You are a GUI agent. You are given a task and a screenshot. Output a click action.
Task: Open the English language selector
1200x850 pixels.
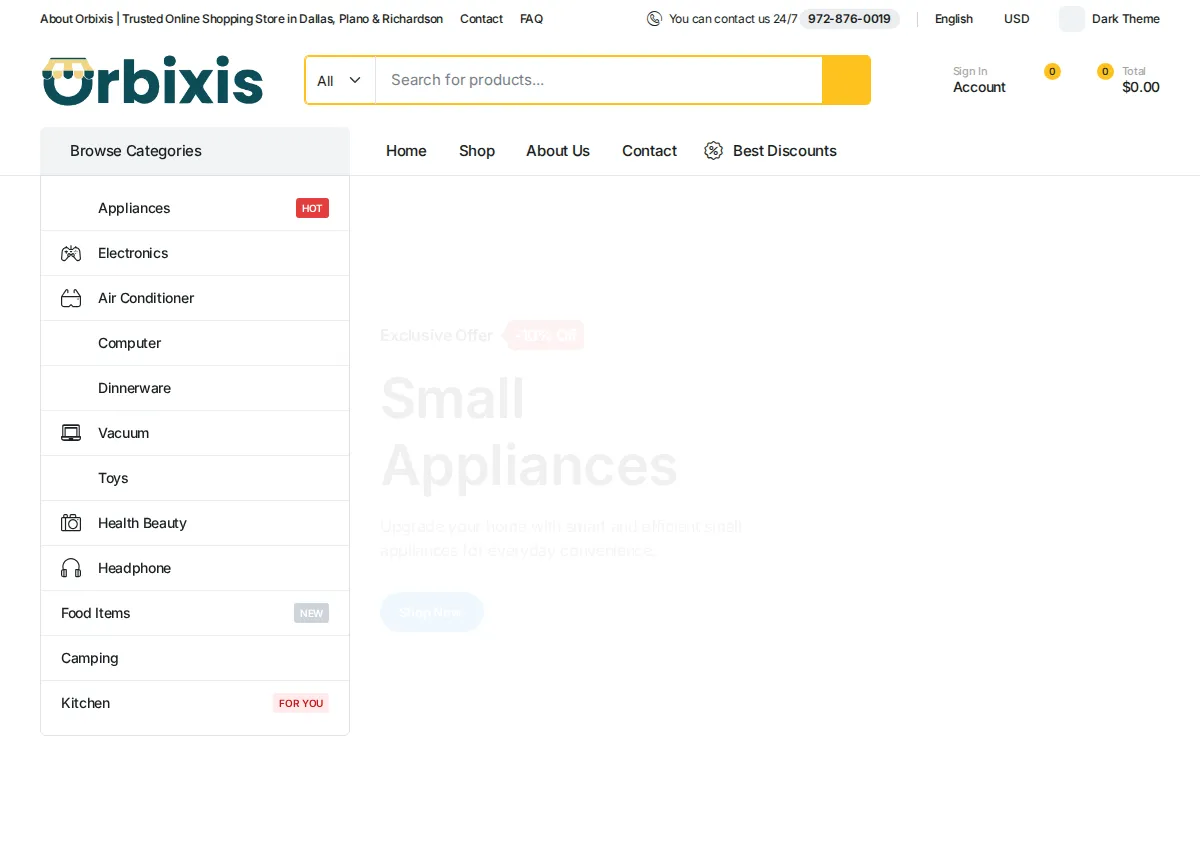[954, 19]
